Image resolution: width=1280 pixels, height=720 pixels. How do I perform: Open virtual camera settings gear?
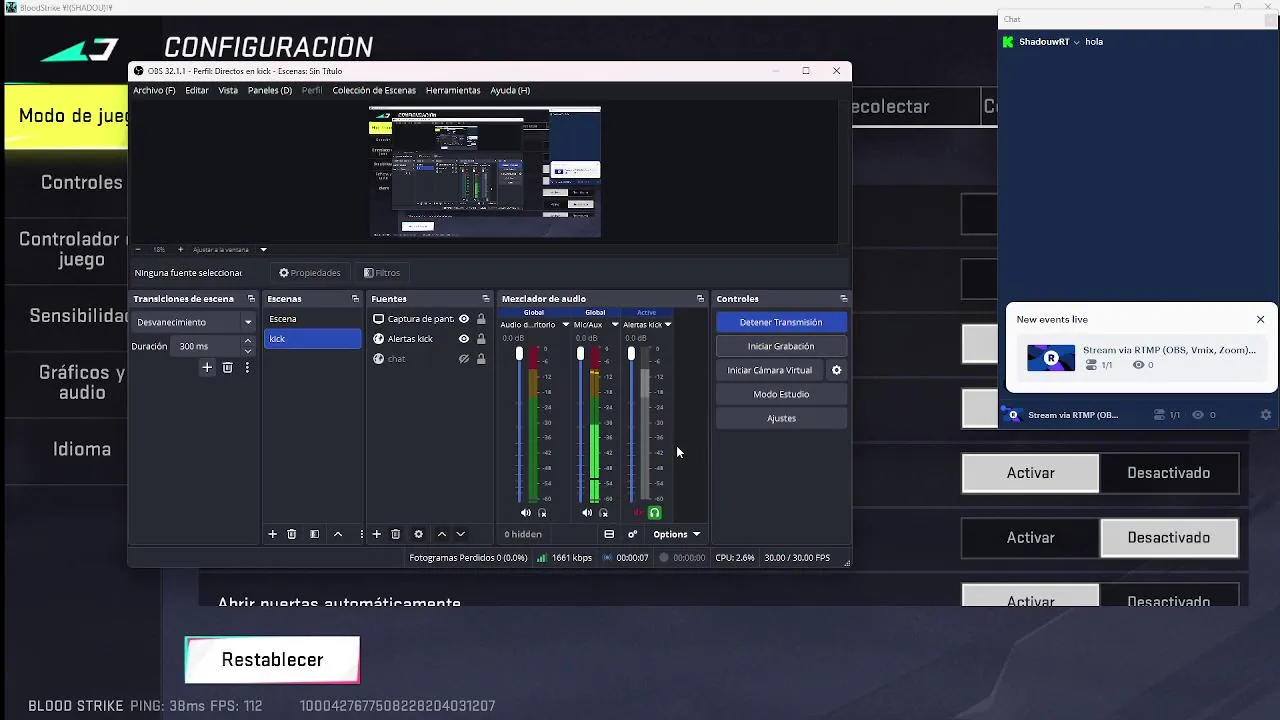(837, 370)
